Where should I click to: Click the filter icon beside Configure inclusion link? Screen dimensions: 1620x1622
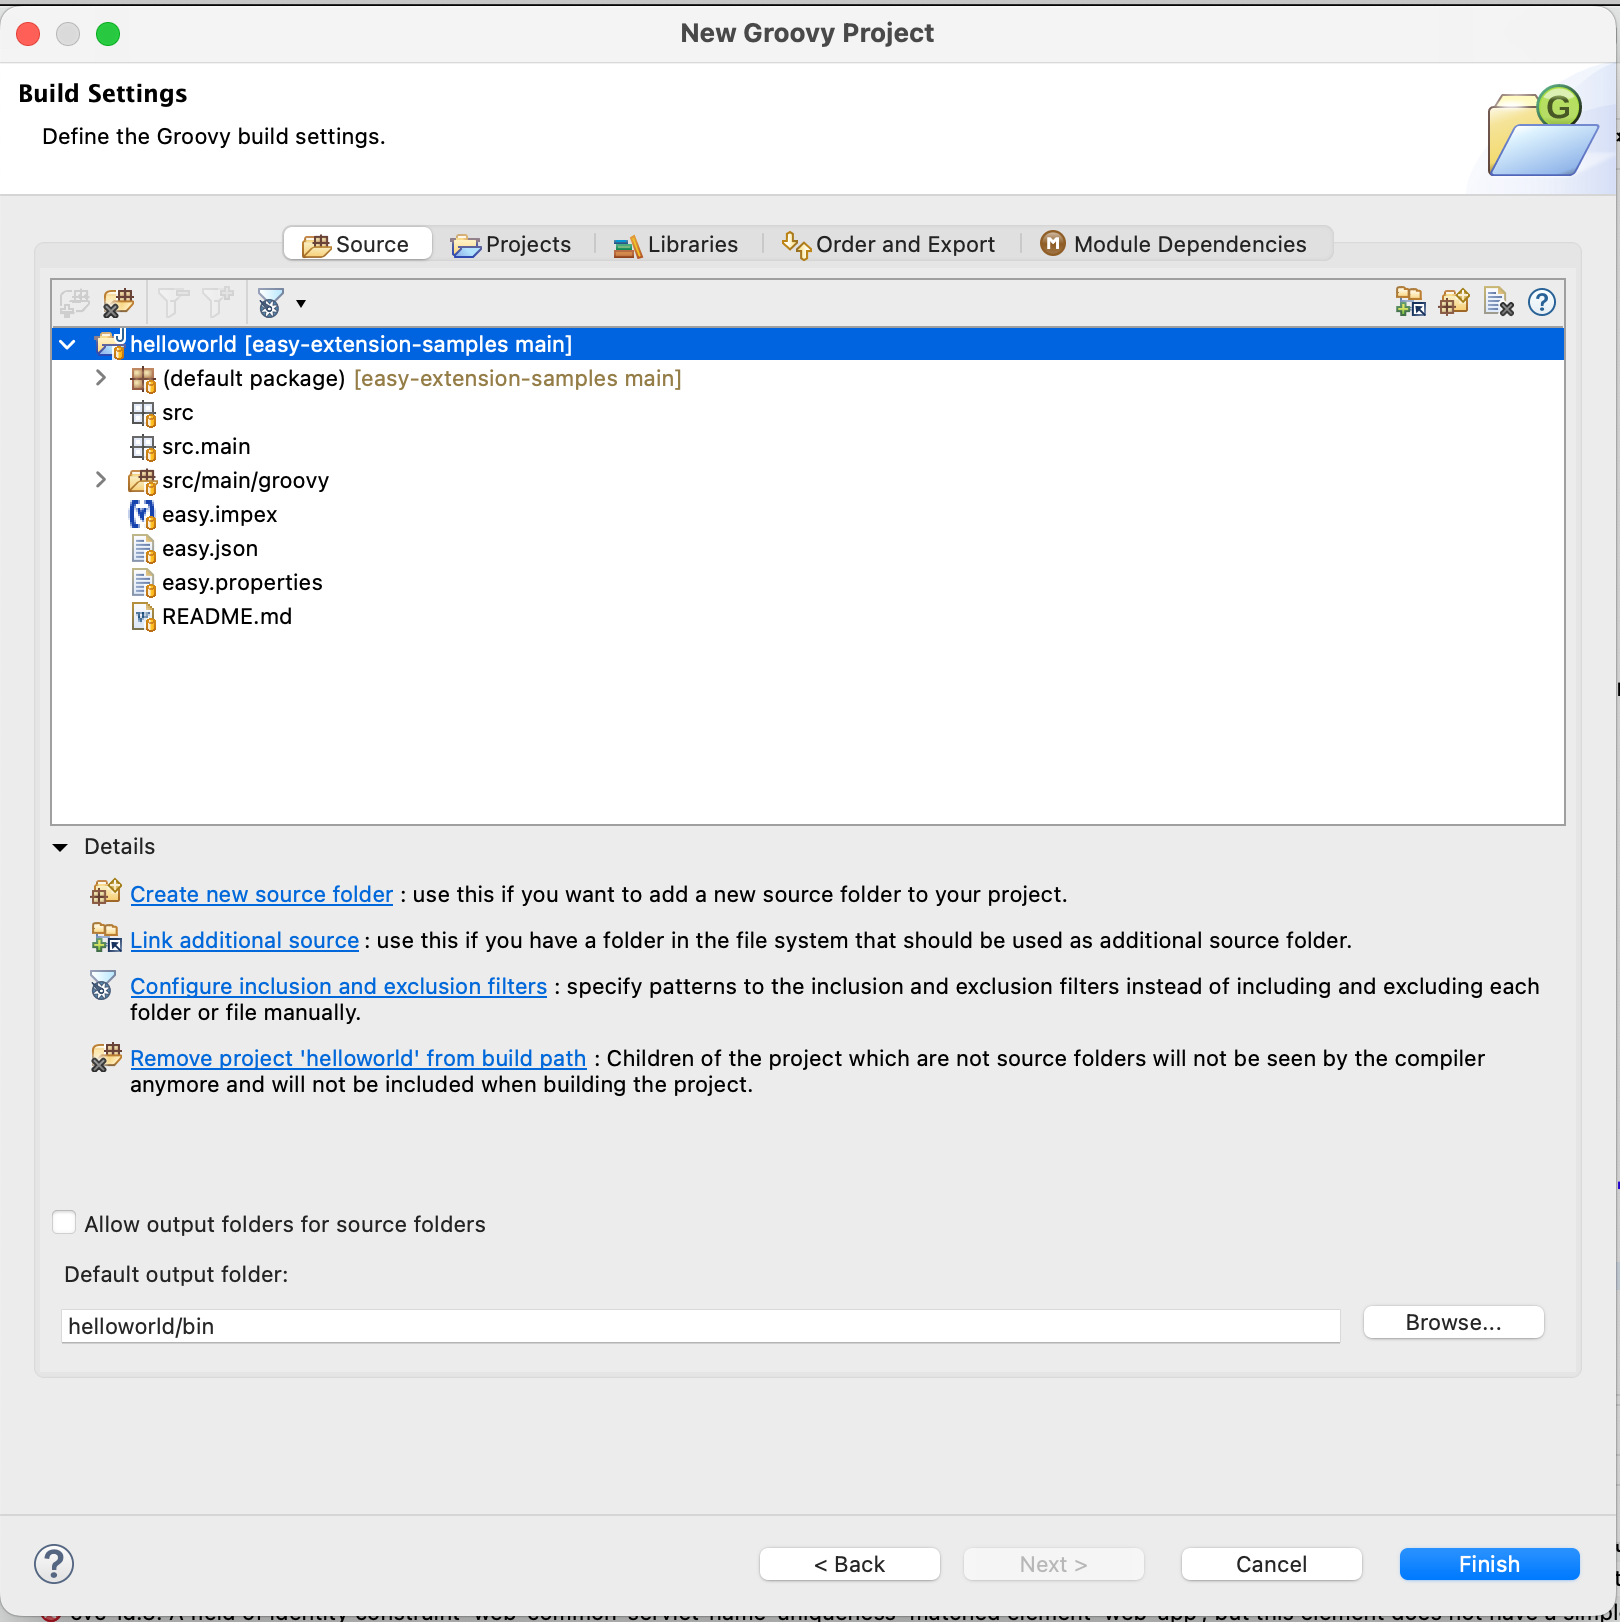[x=102, y=986]
